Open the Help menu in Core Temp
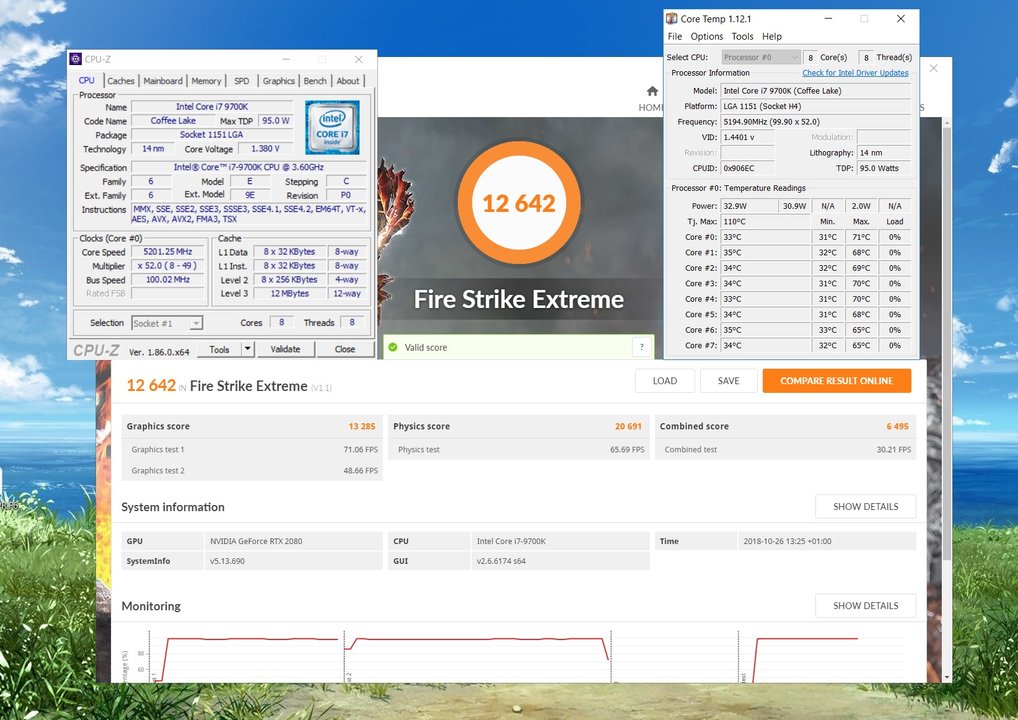Screen dimensions: 1018x720 pyautogui.click(x=772, y=36)
